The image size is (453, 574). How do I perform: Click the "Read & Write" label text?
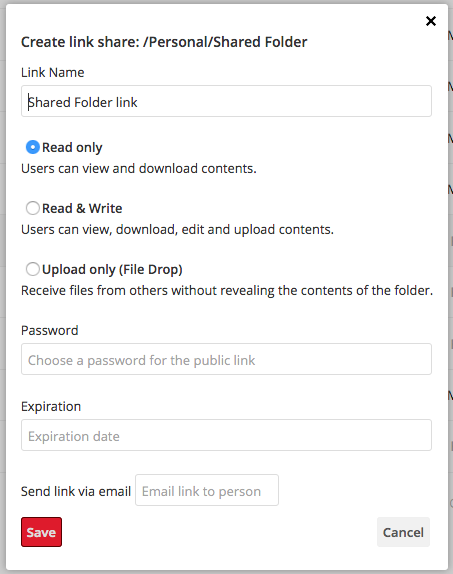pyautogui.click(x=82, y=208)
